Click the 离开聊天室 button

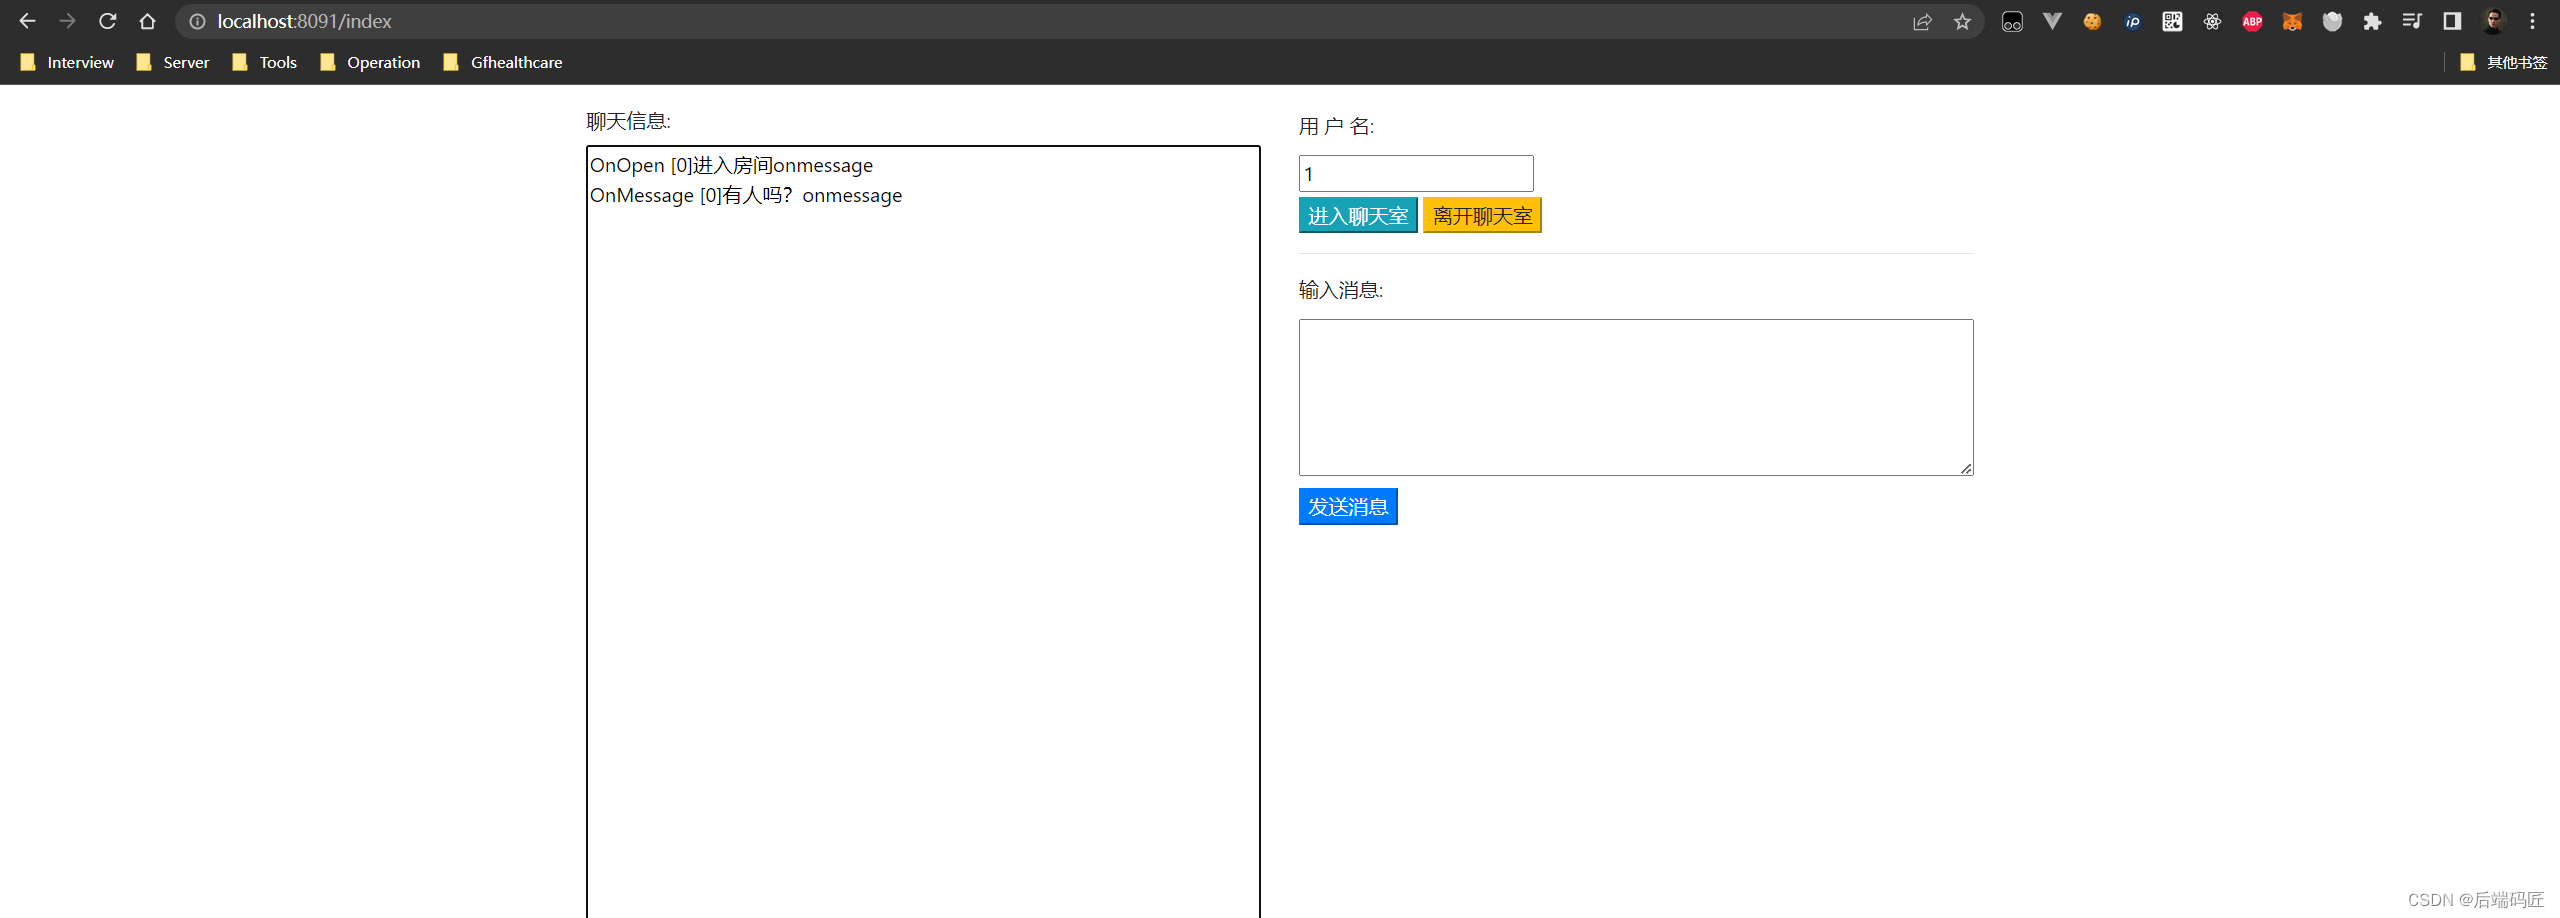pyautogui.click(x=1482, y=216)
